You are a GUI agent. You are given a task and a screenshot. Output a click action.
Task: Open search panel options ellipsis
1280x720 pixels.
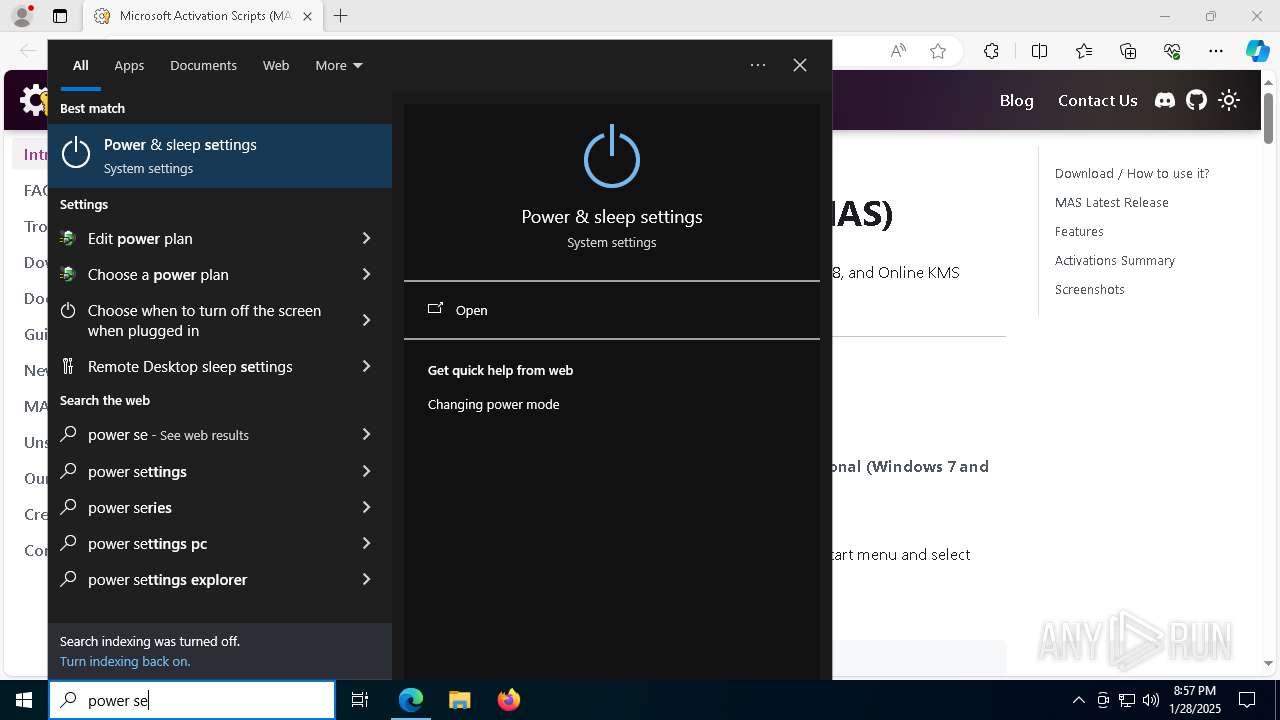coord(758,65)
